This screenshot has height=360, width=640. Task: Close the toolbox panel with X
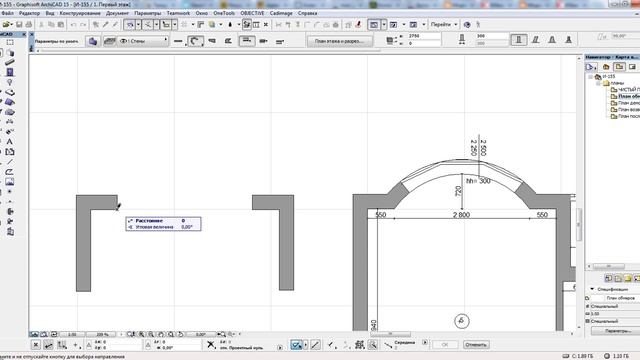[x=24, y=35]
